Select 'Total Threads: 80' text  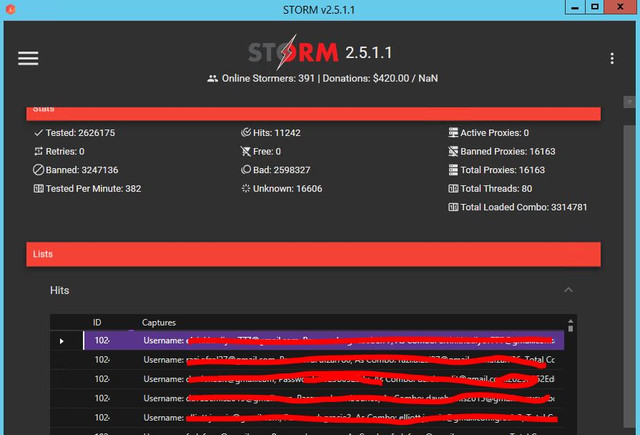[x=496, y=189]
